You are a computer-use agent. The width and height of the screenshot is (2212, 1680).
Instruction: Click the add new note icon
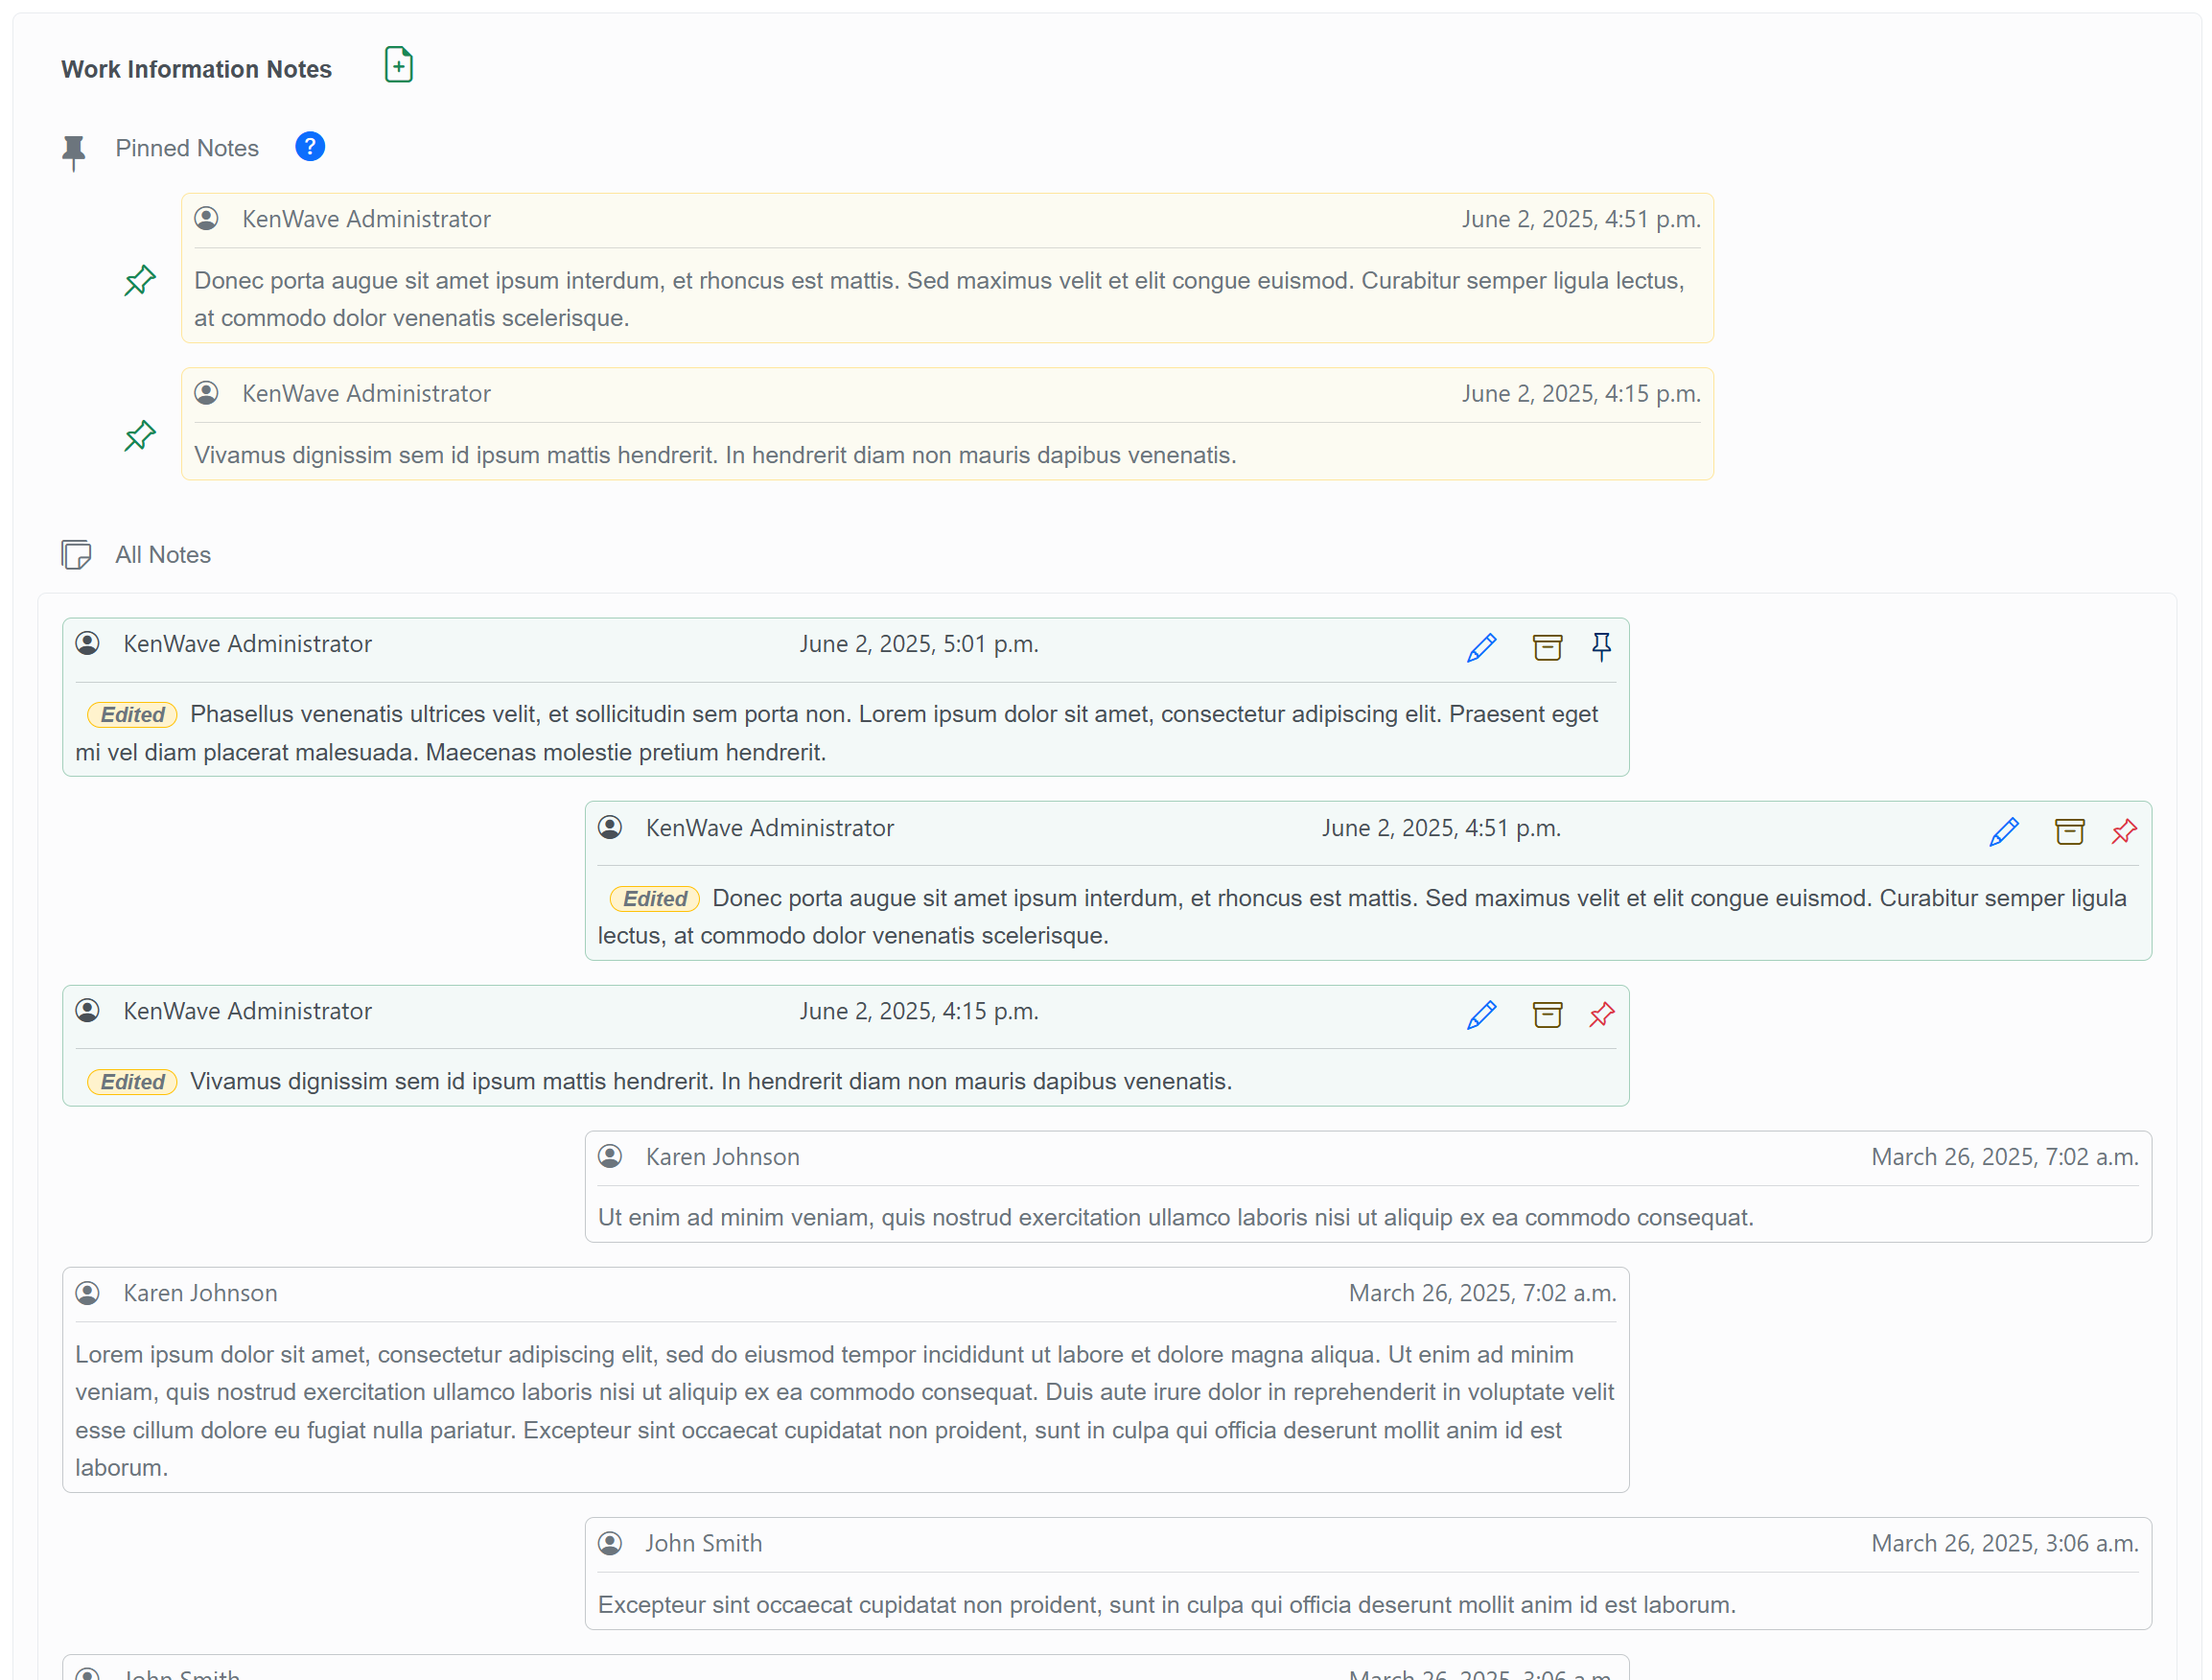pos(398,65)
